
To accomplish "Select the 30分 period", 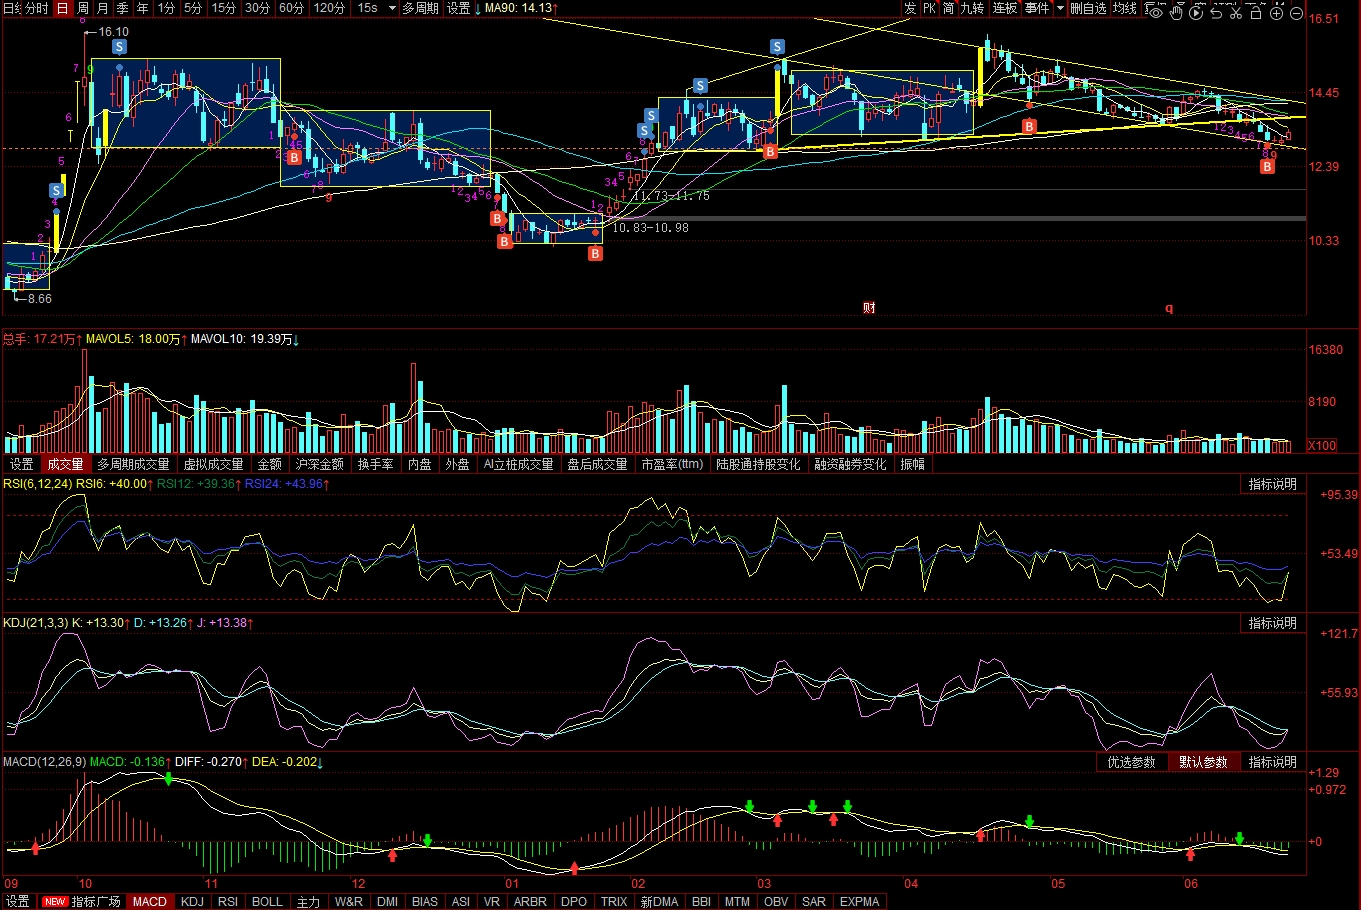I will point(257,8).
